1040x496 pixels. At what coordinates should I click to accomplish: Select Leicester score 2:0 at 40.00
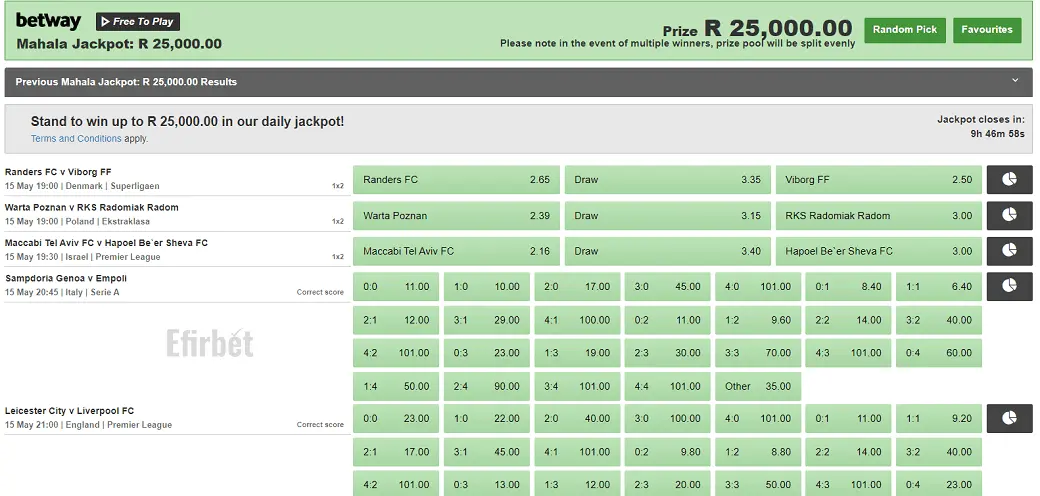(x=577, y=418)
